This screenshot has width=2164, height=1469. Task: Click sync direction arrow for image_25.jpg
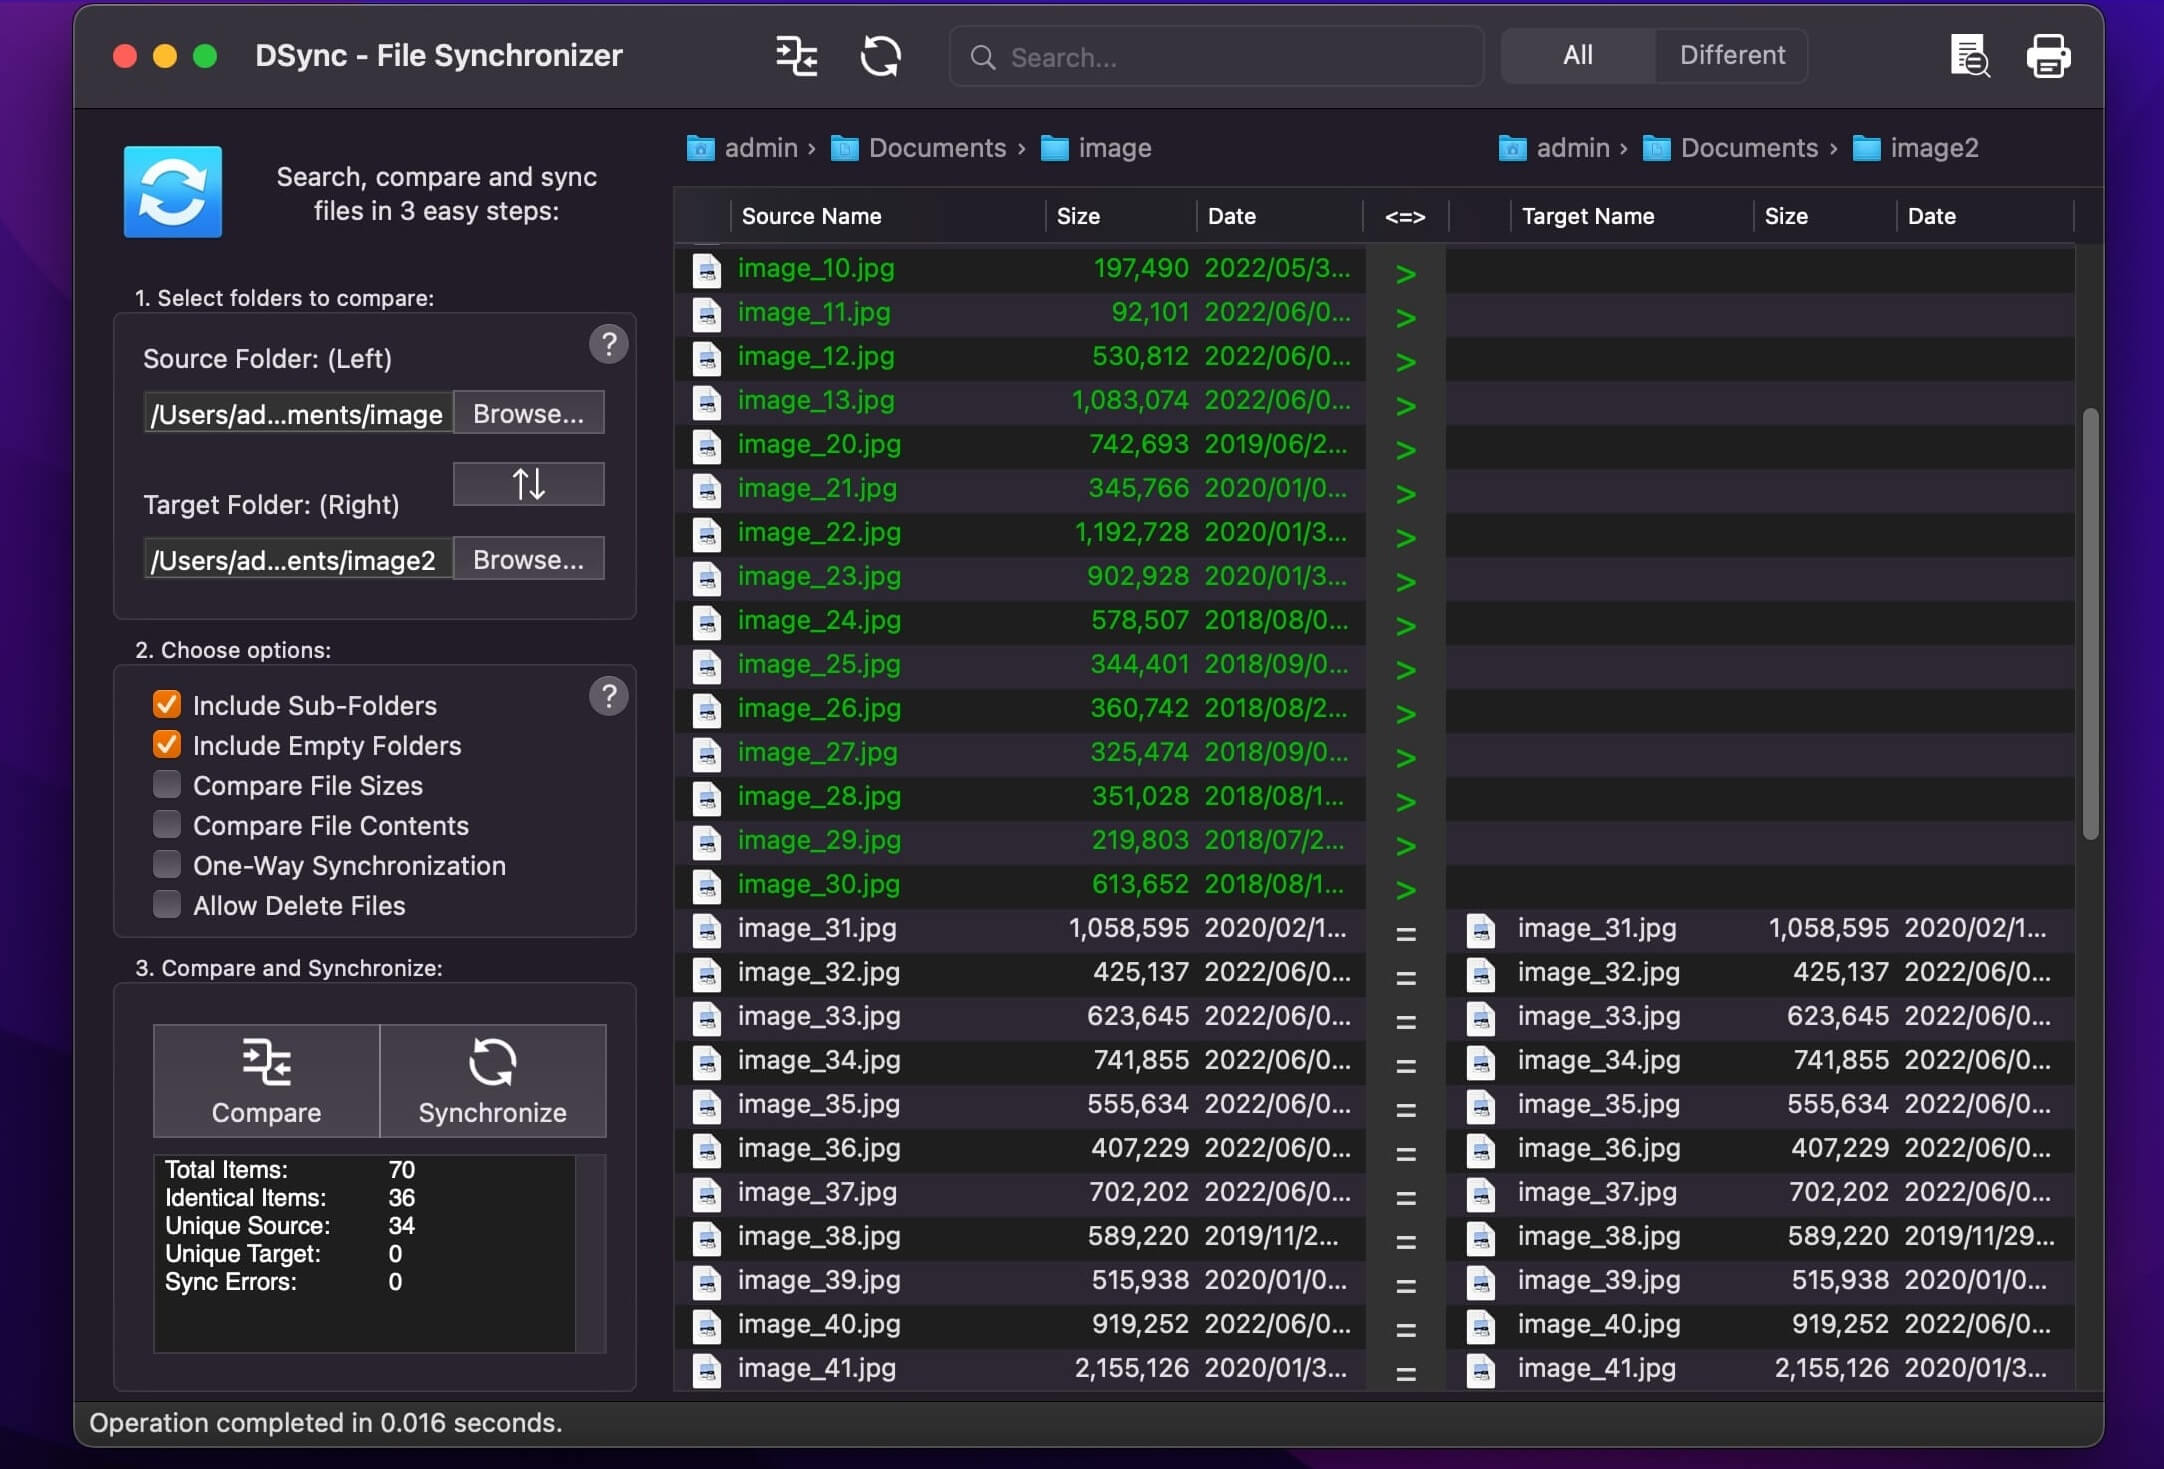1405,669
